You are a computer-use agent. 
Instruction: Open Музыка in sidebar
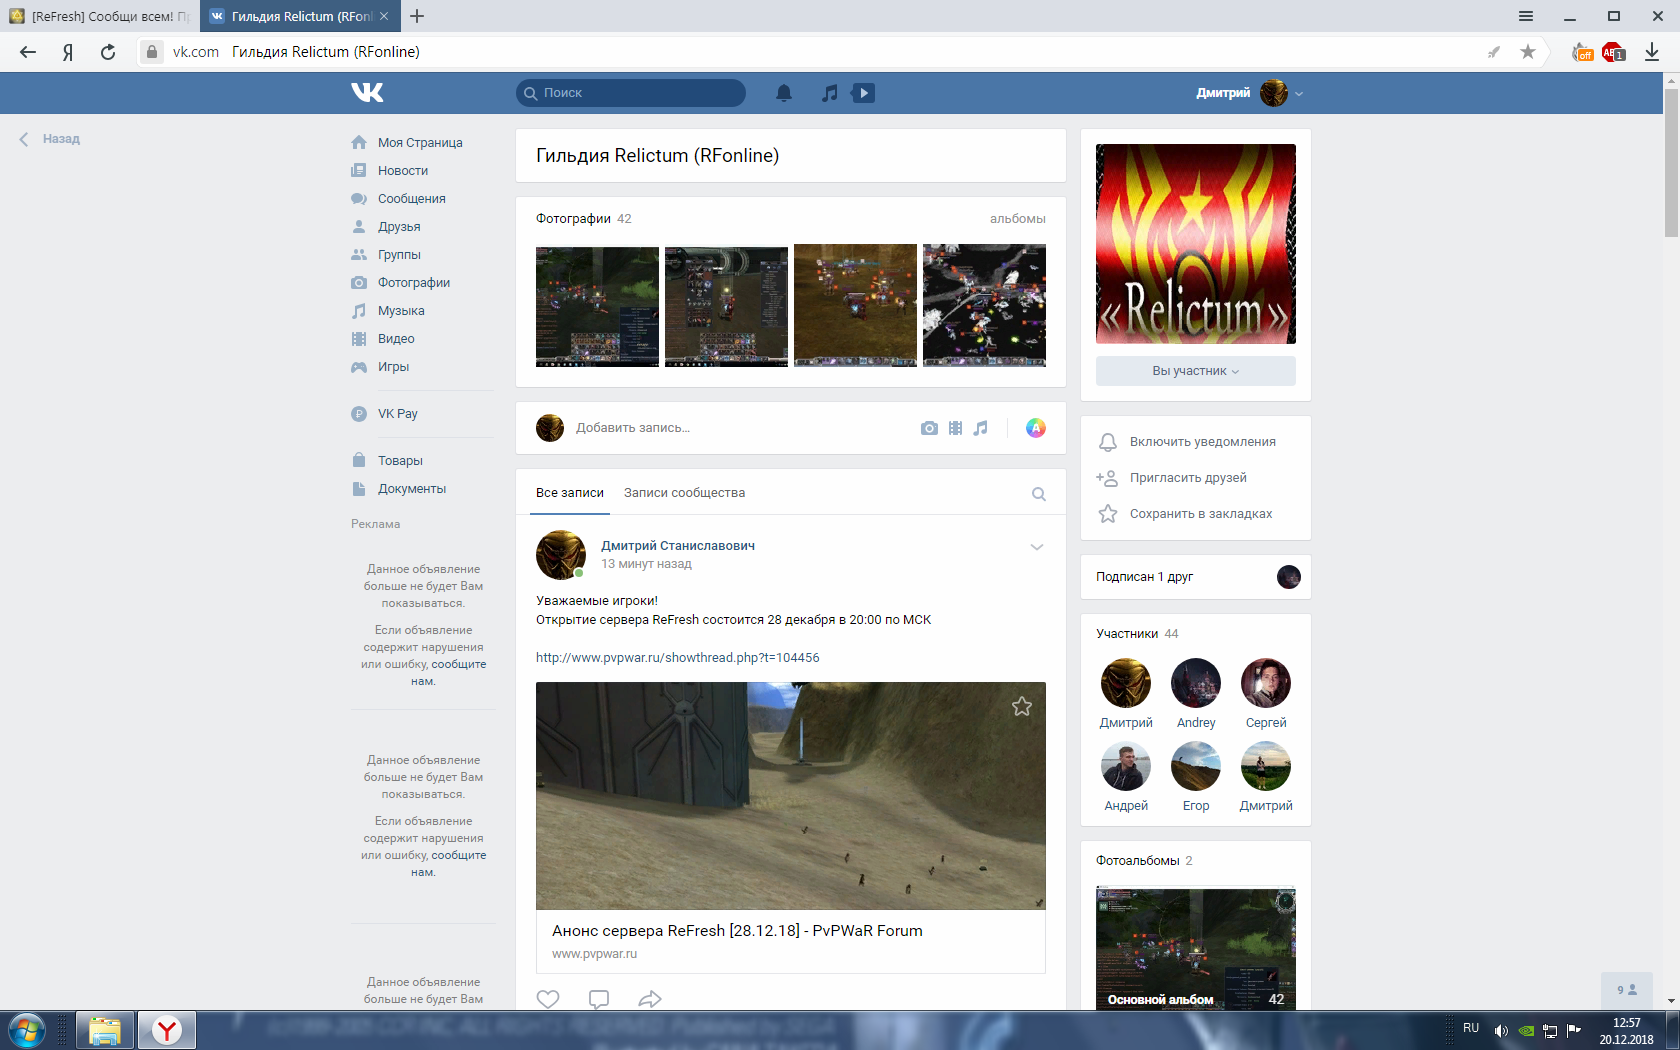(401, 311)
